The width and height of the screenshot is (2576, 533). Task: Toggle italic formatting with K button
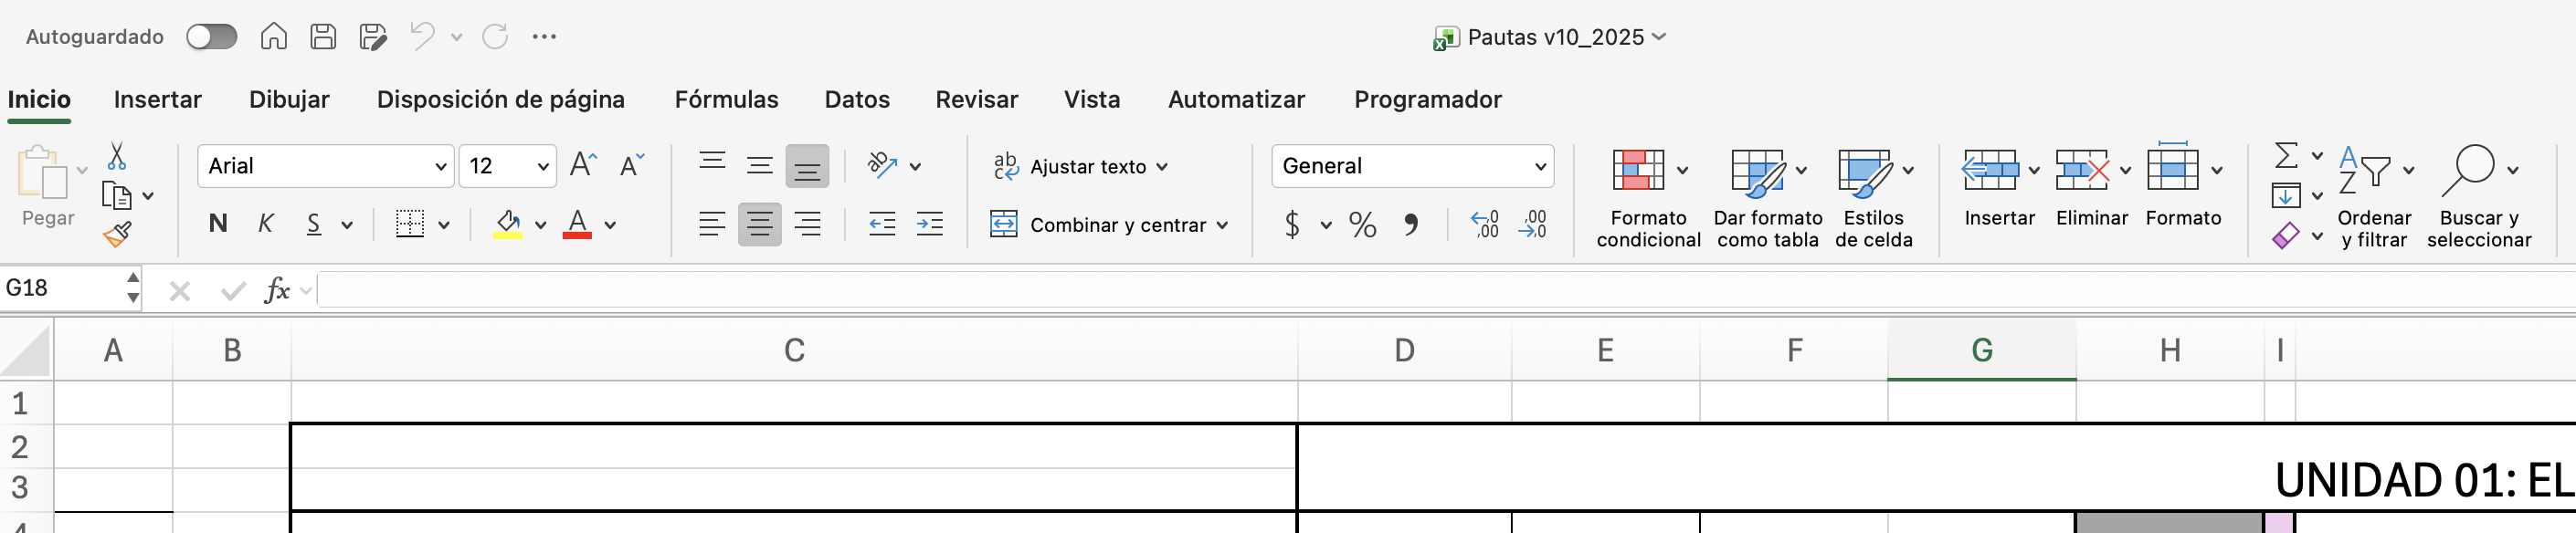pos(266,224)
